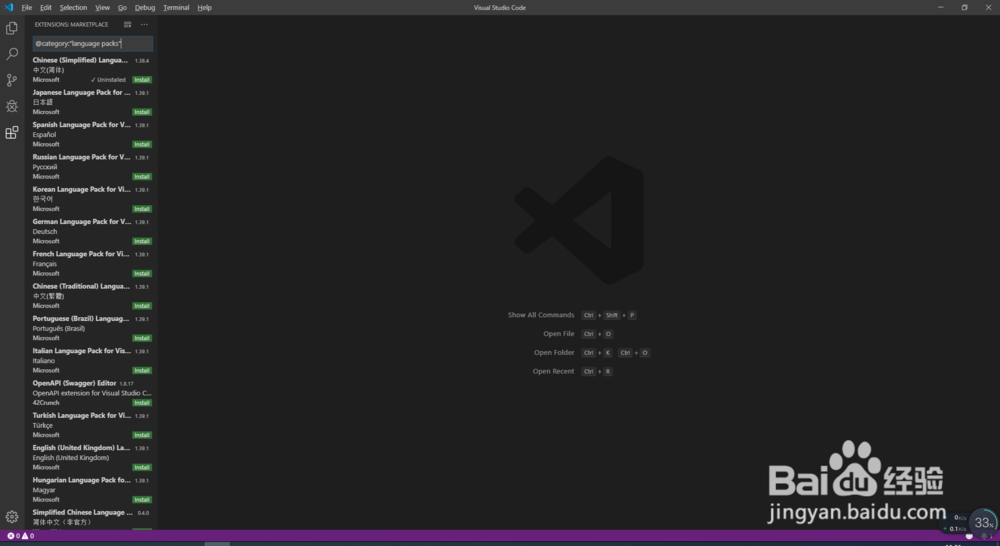Viewport: 1000px width, 546px height.
Task: Select Portuguese (Brazil) Language Pack title
Action: point(81,318)
